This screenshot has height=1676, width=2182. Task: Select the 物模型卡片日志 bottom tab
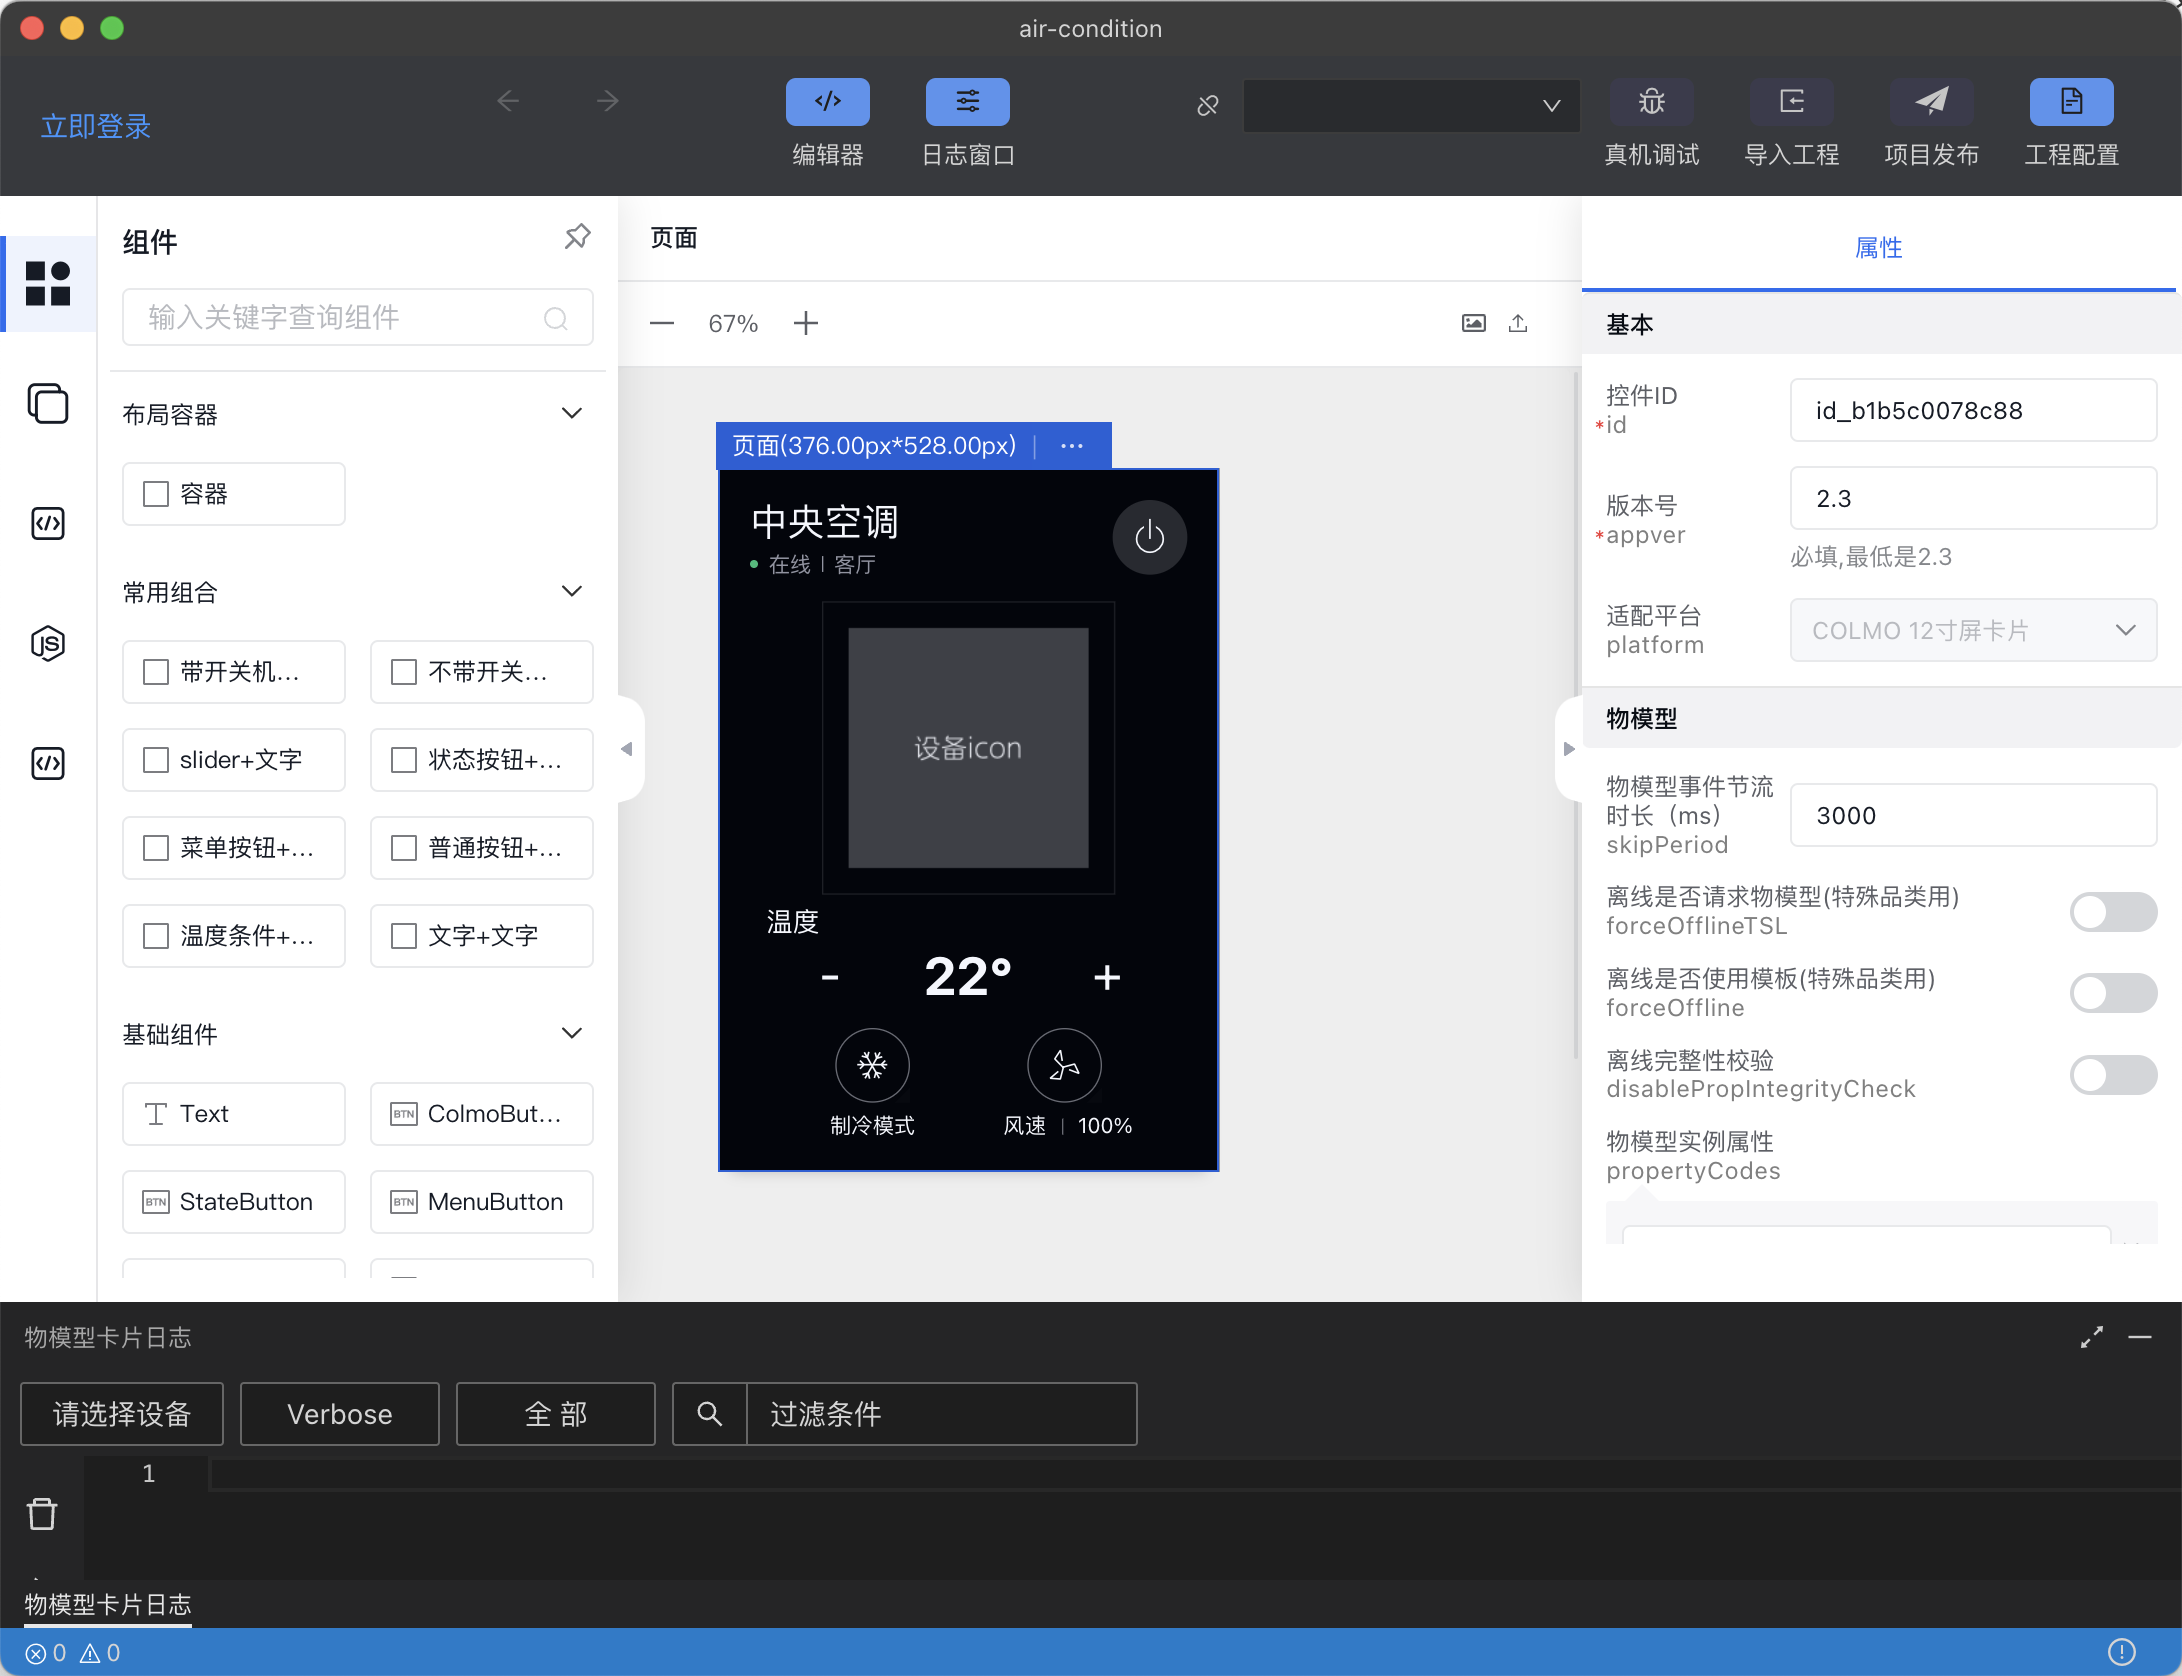108,1605
